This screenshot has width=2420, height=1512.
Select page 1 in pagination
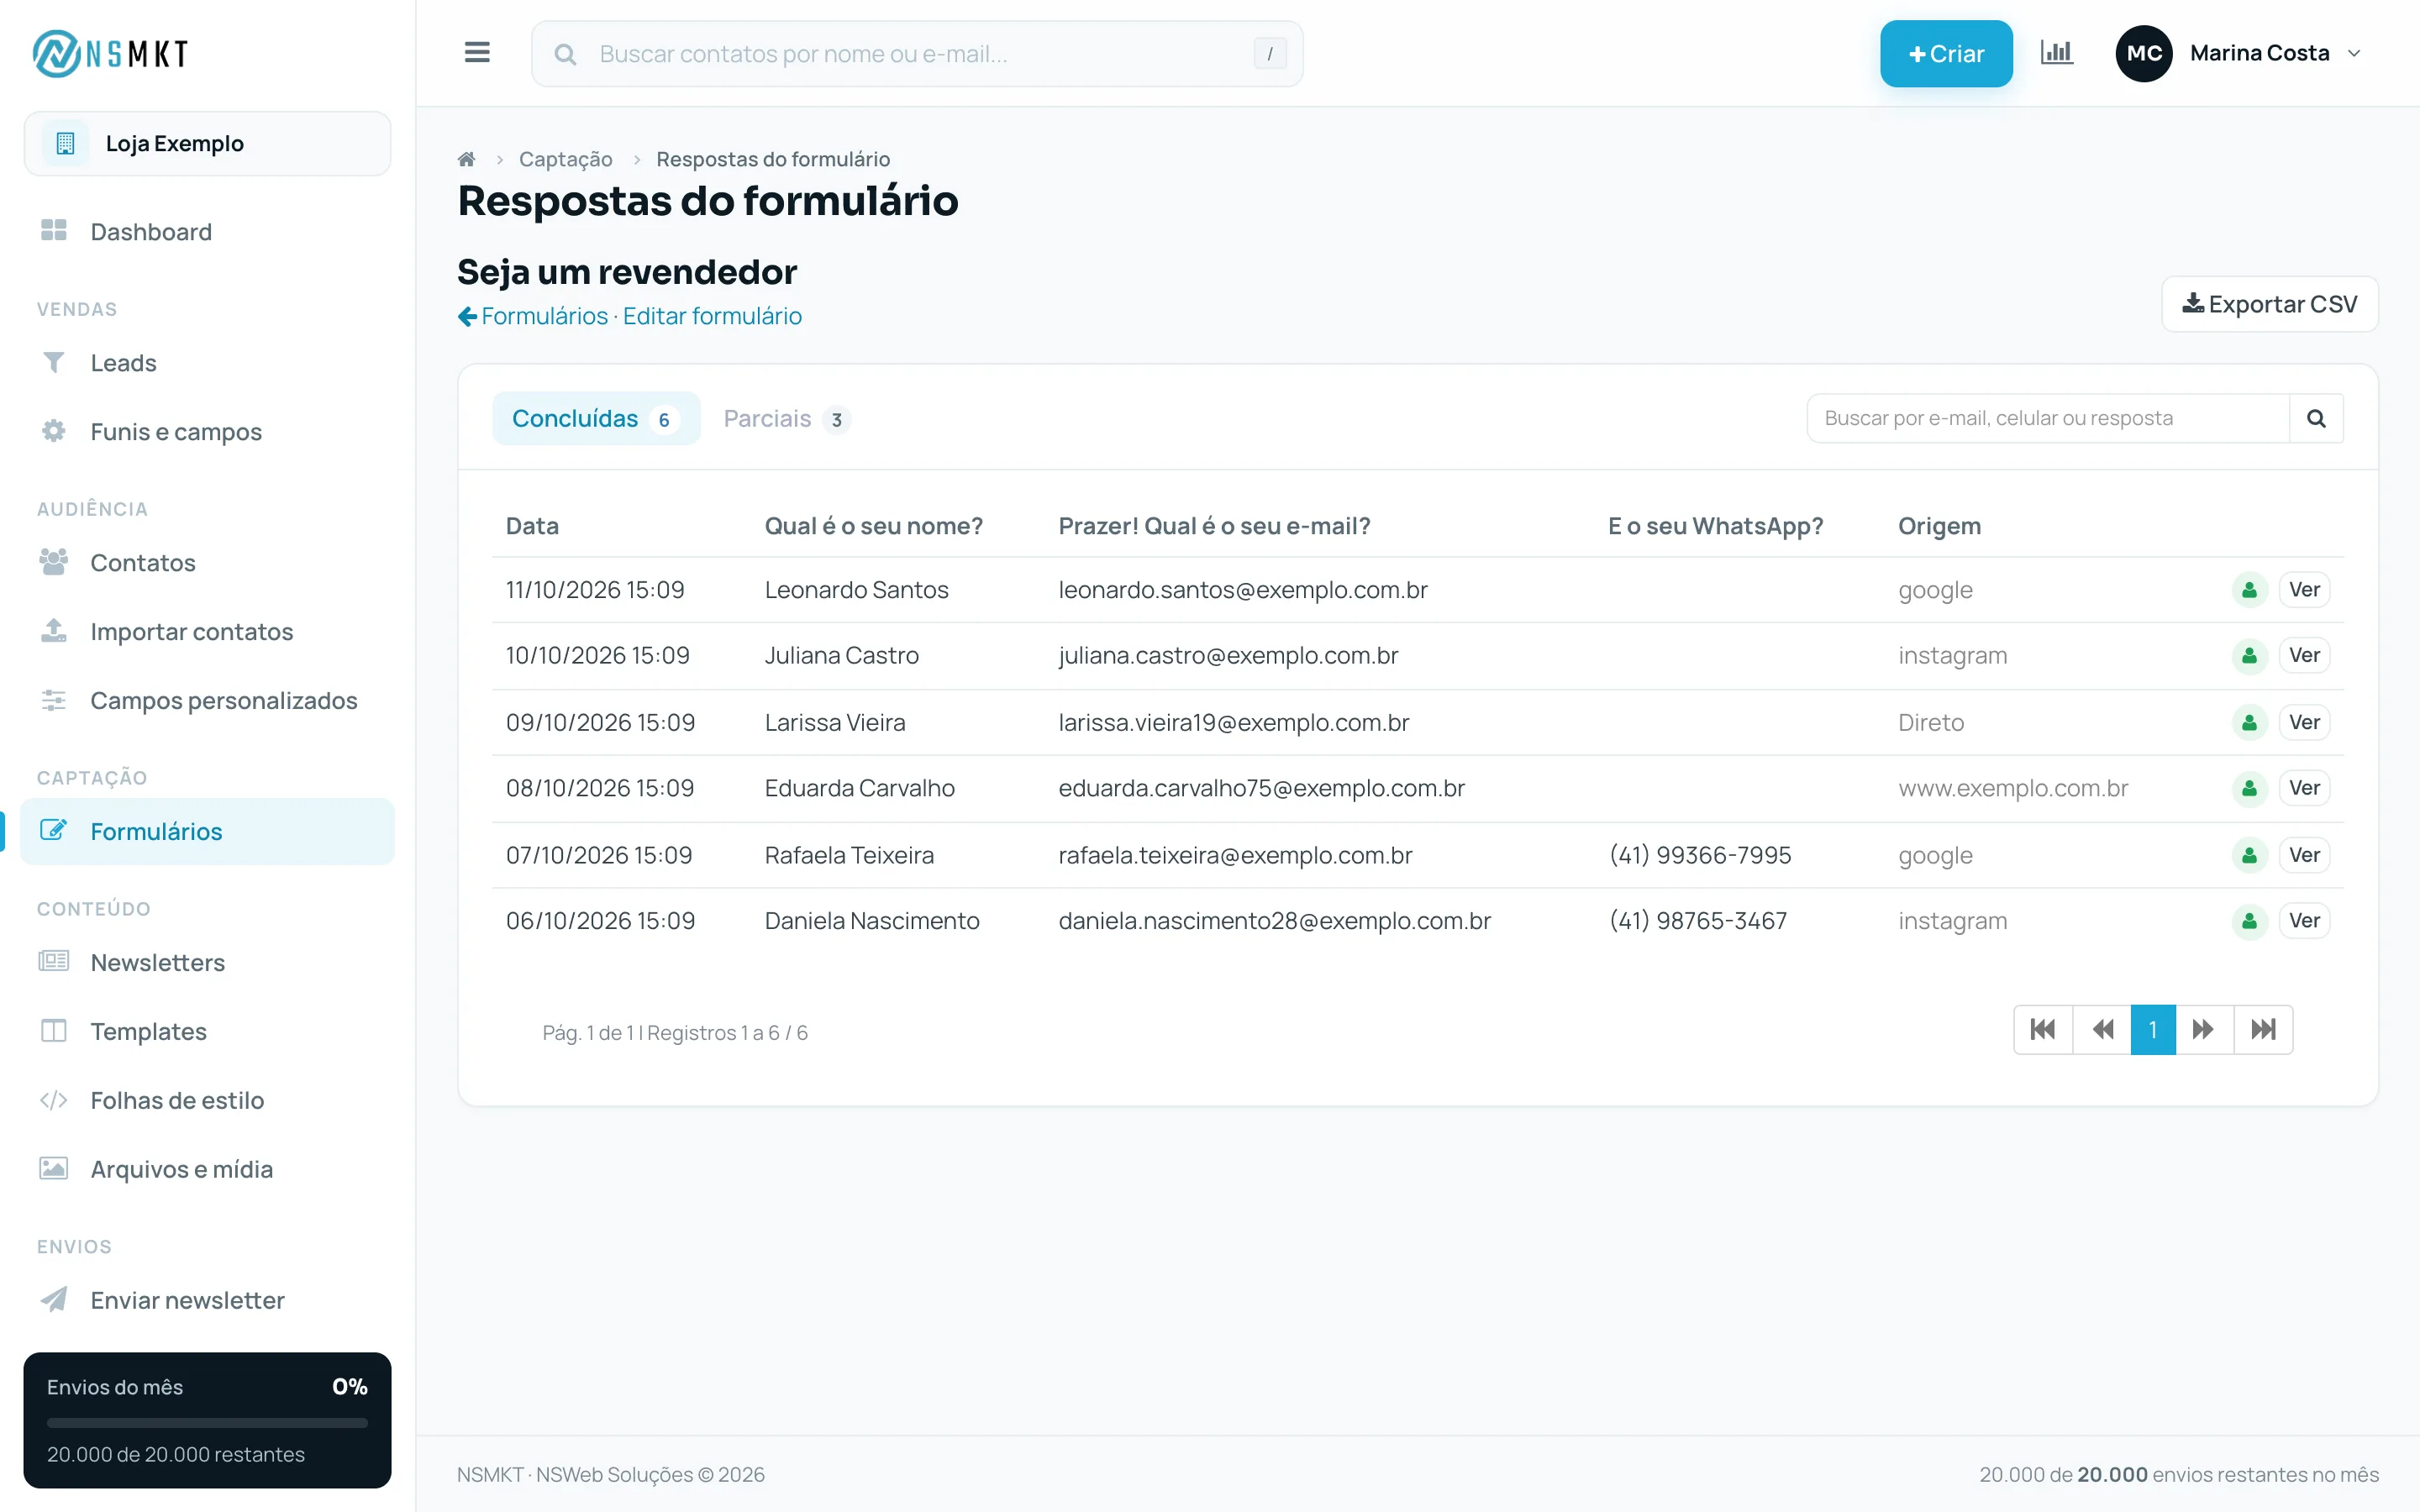pos(2153,1029)
